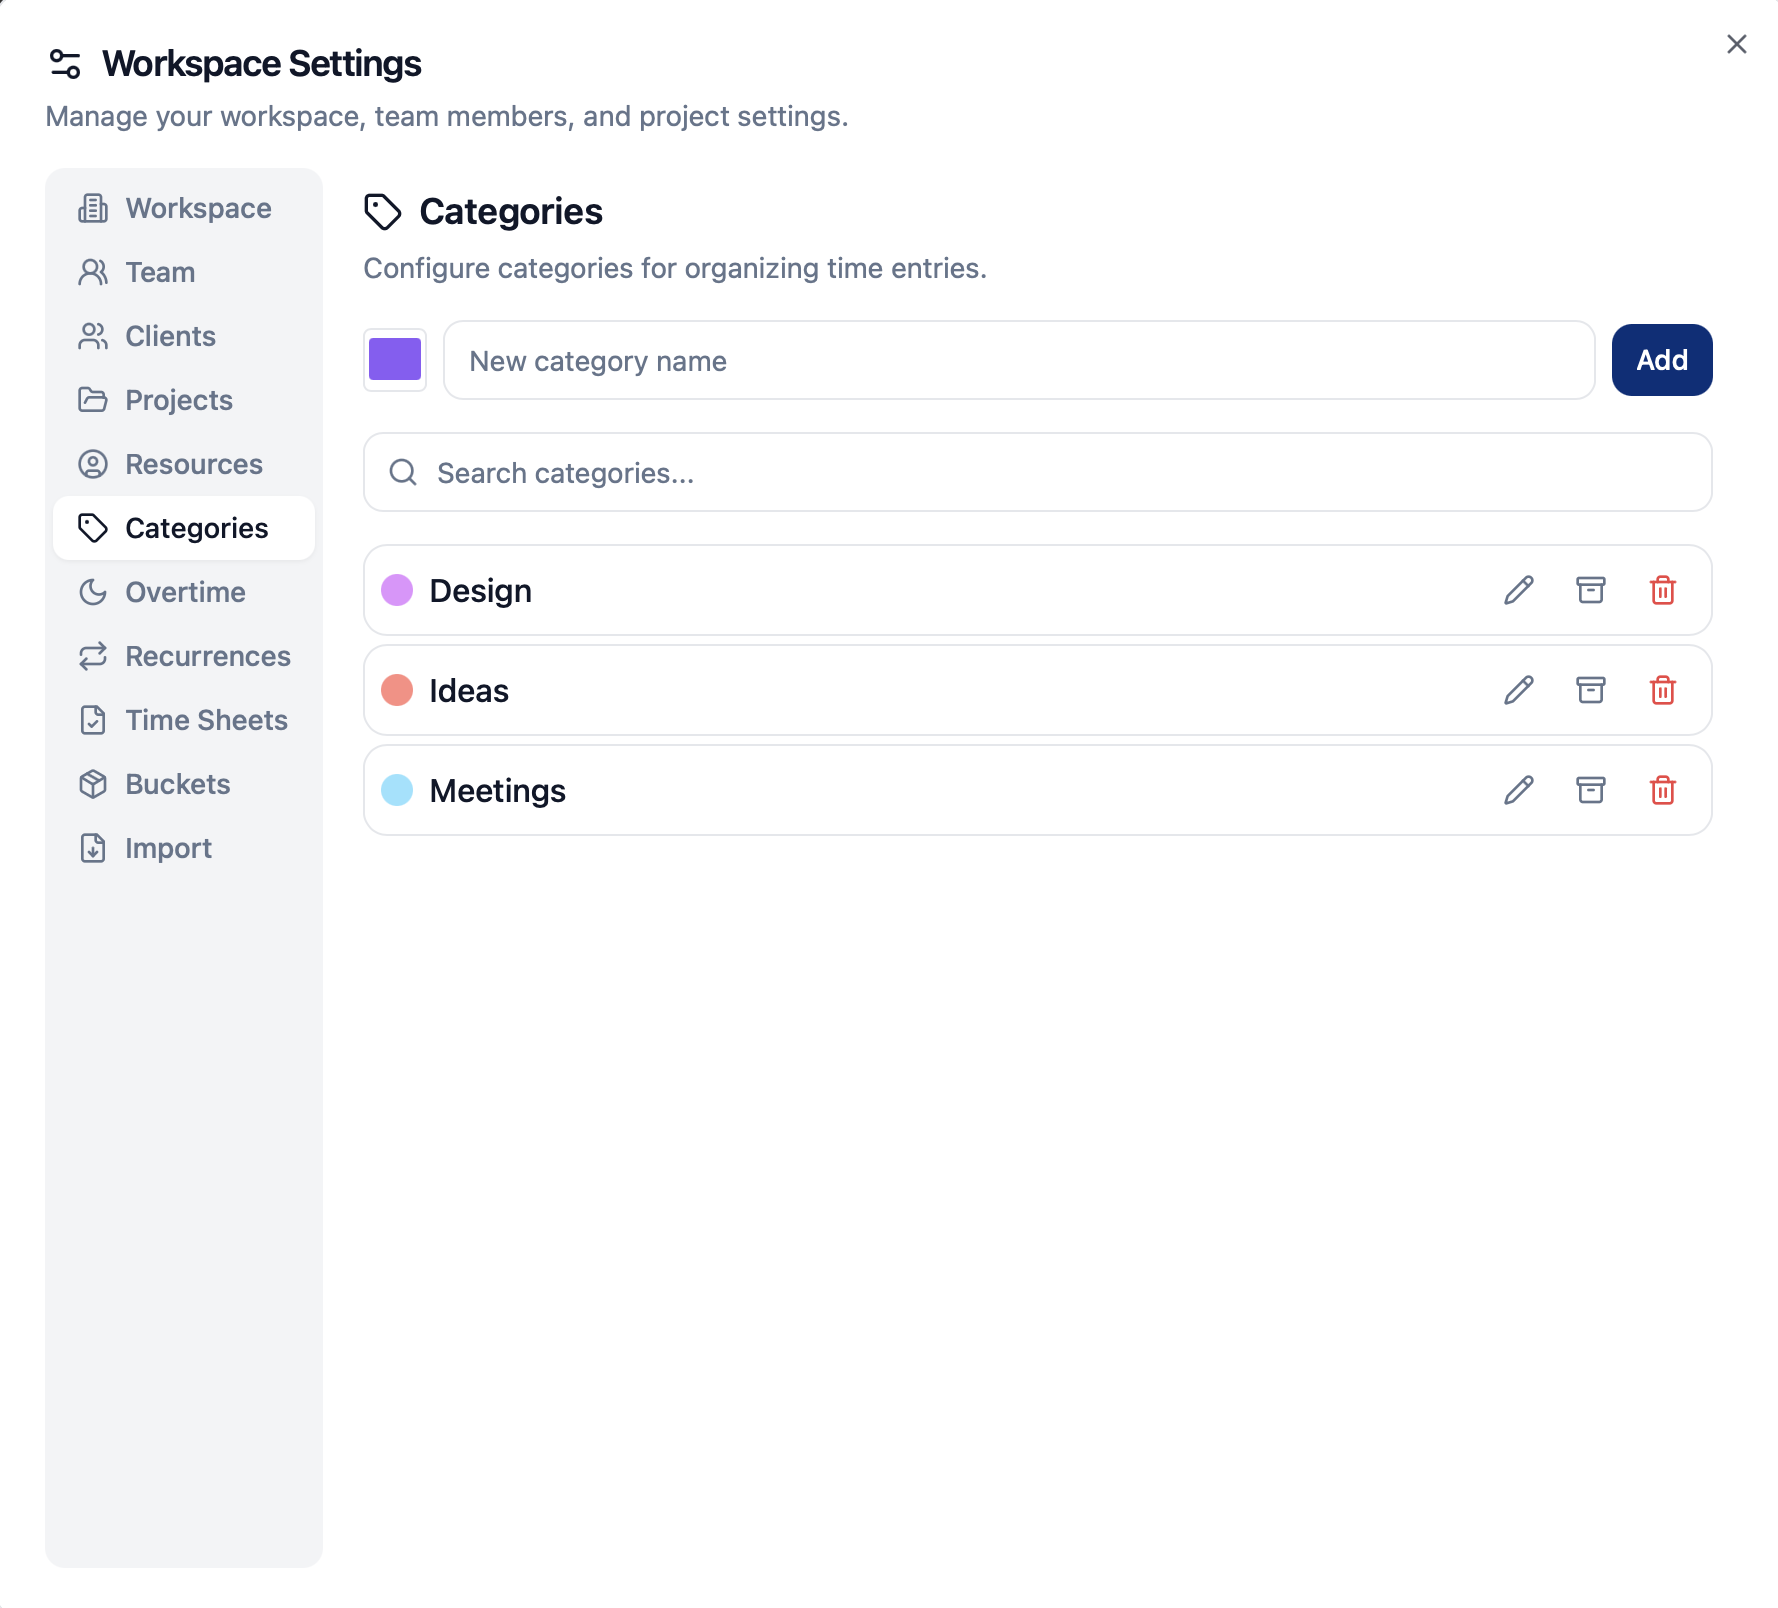Archive the Meetings category
This screenshot has height=1608, width=1778.
tap(1590, 790)
